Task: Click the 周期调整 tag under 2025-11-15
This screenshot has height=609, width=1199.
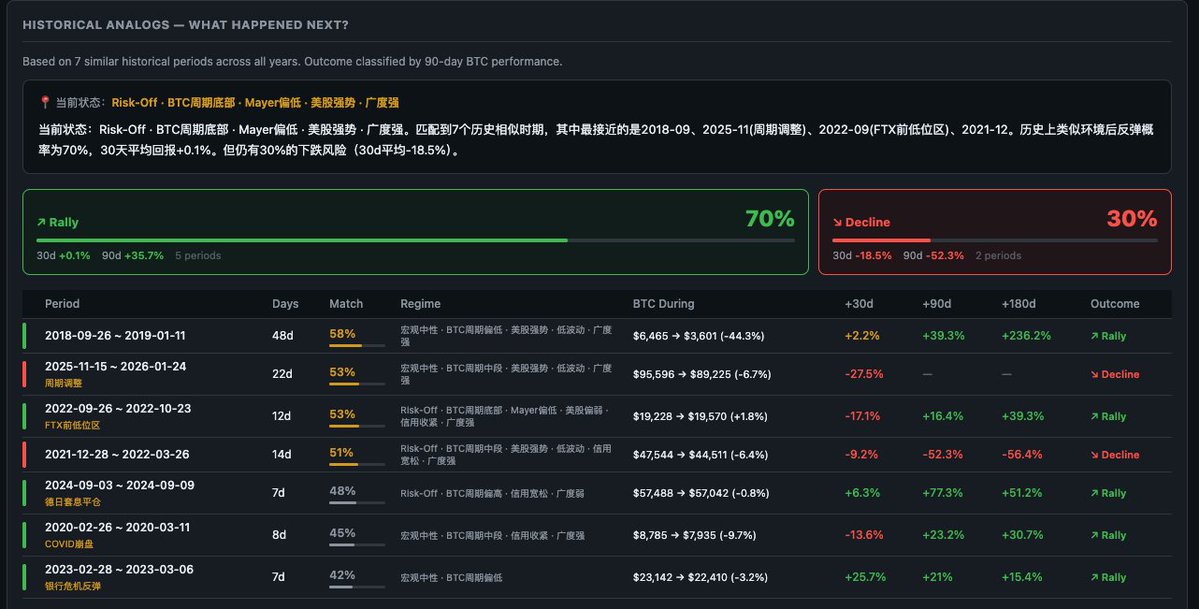Action: [x=65, y=383]
